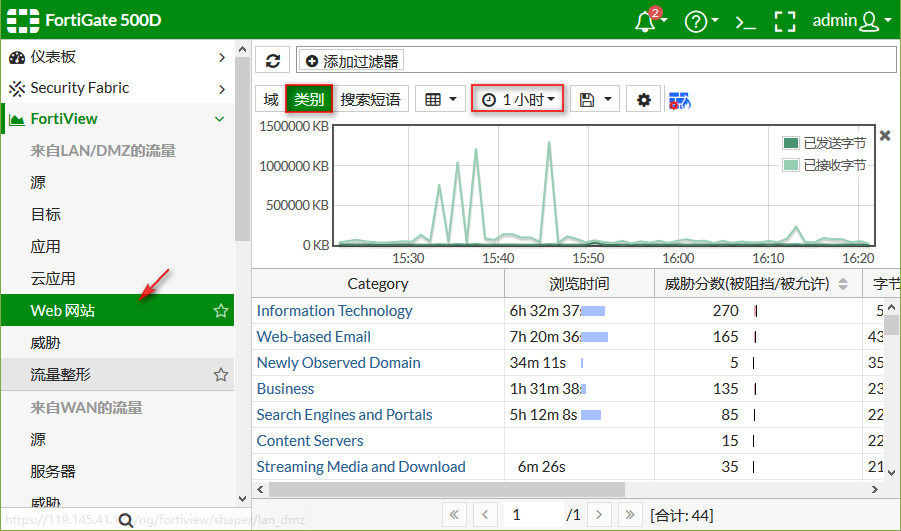Click the 合计: 44 total text
Screen dimensions: 901x531
click(x=681, y=515)
